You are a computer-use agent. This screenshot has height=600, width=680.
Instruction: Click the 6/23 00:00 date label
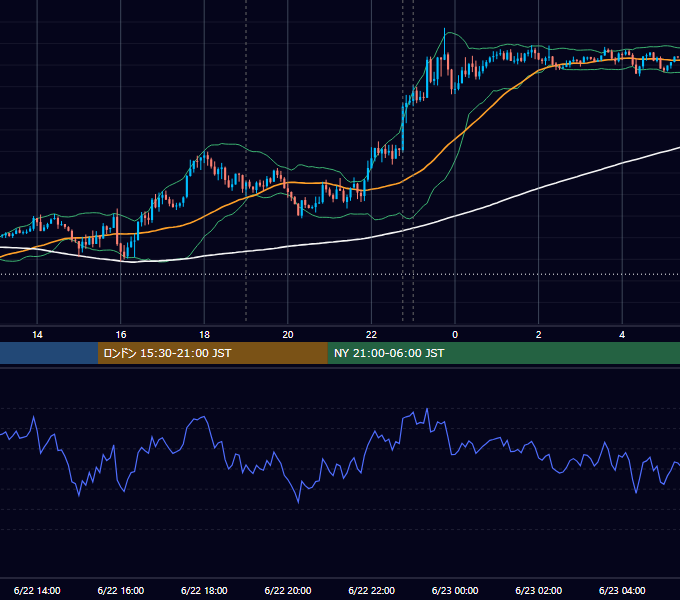(x=455, y=590)
